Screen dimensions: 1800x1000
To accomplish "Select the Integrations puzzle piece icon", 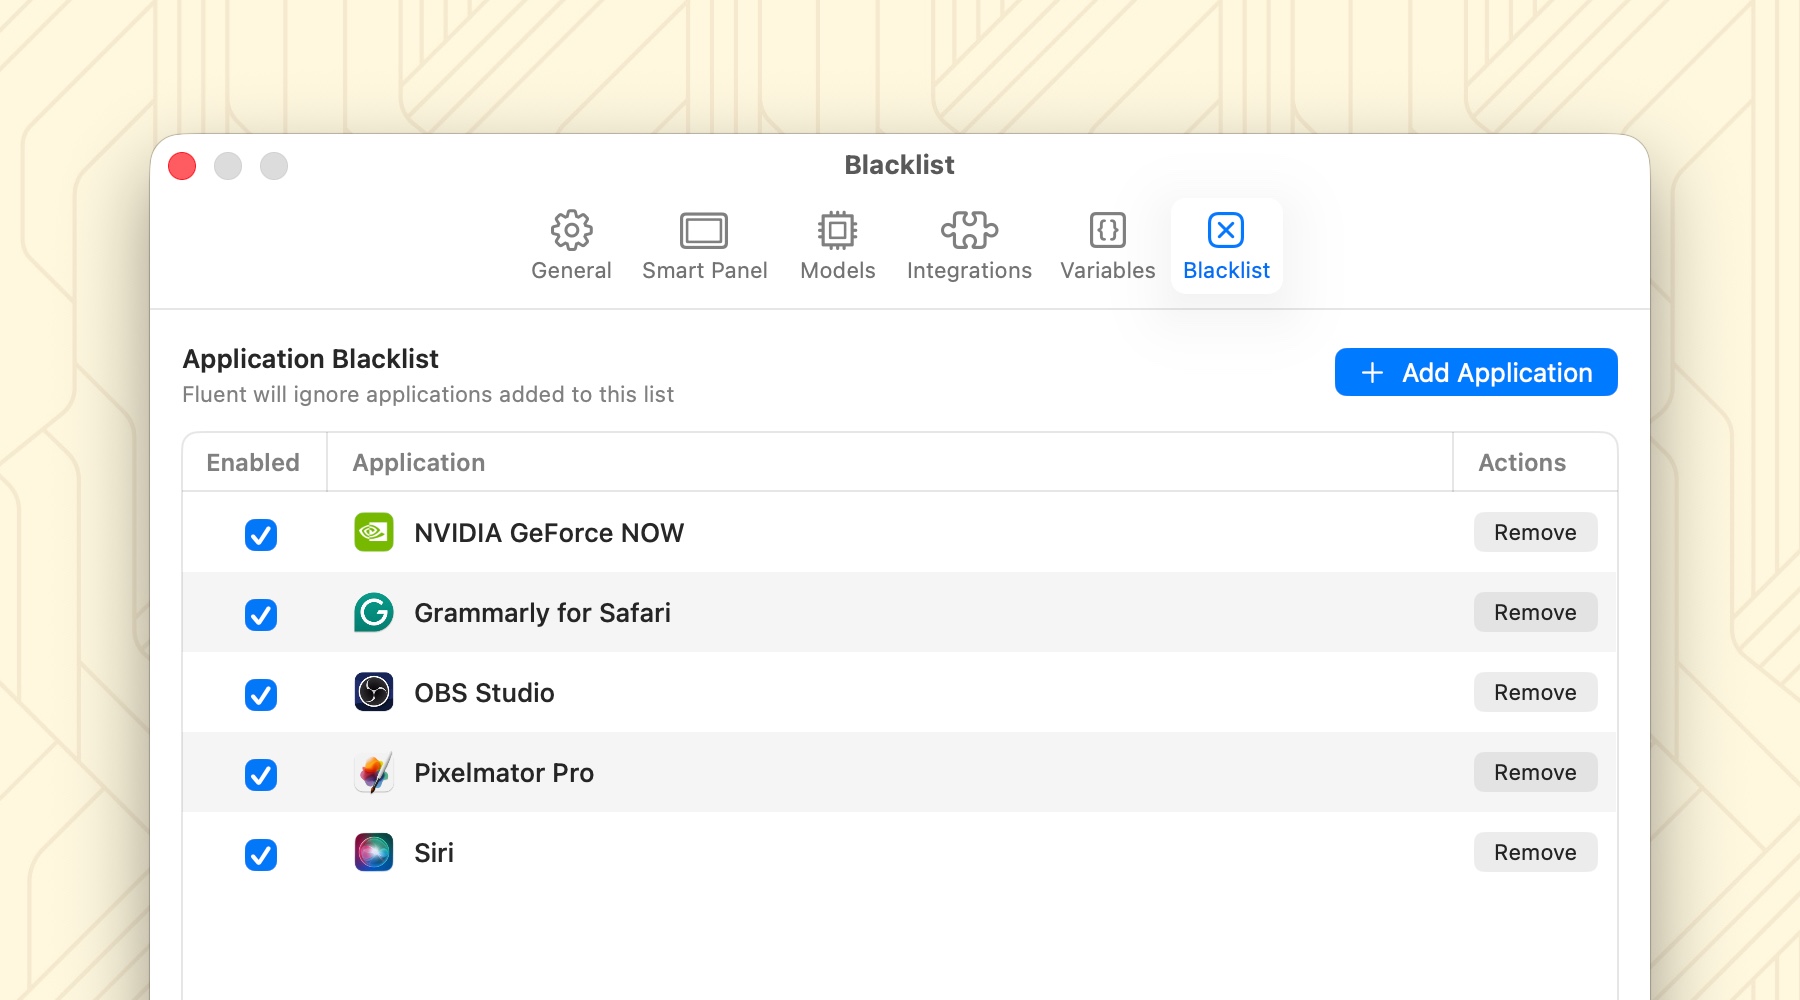I will point(968,230).
